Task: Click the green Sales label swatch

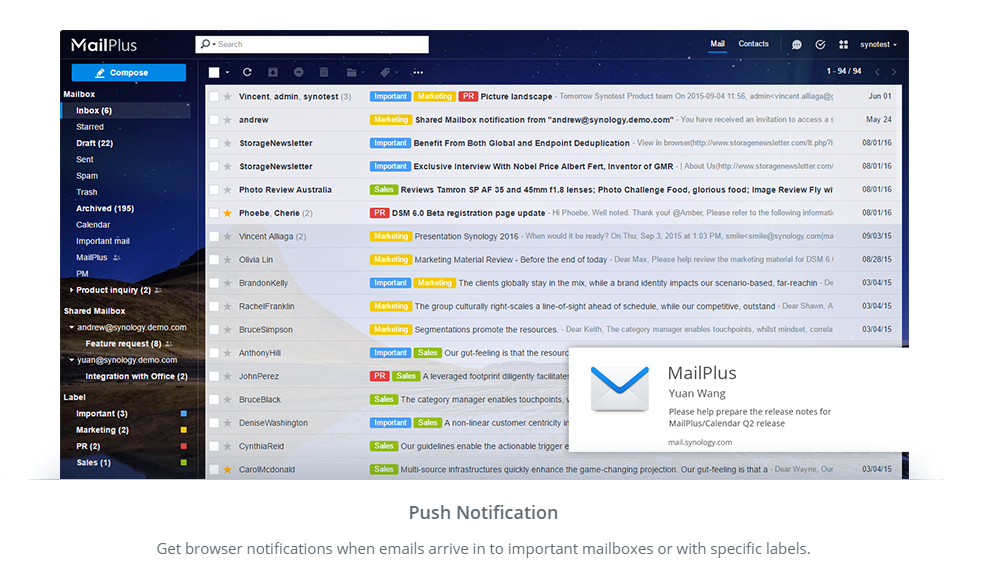Action: (184, 463)
